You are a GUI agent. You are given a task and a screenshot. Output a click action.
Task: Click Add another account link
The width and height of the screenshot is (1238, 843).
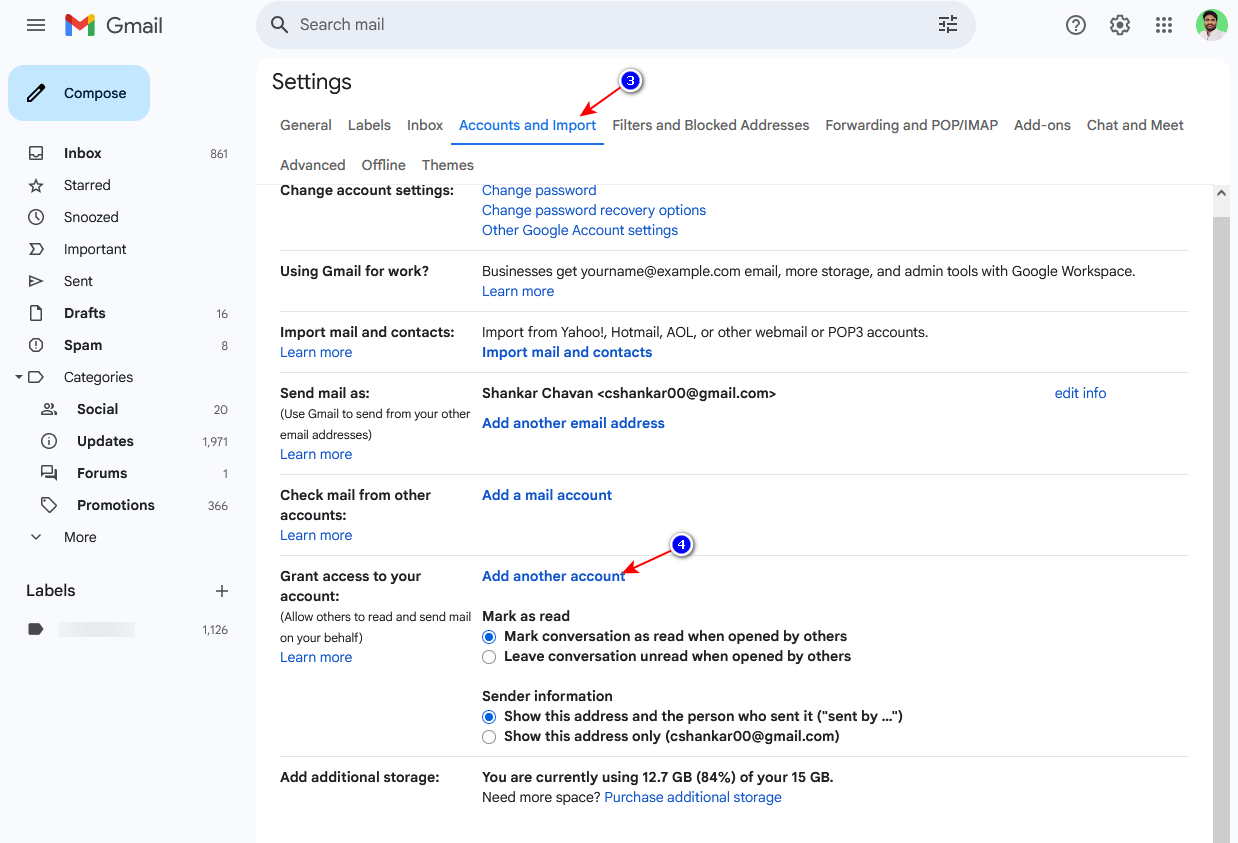(554, 576)
